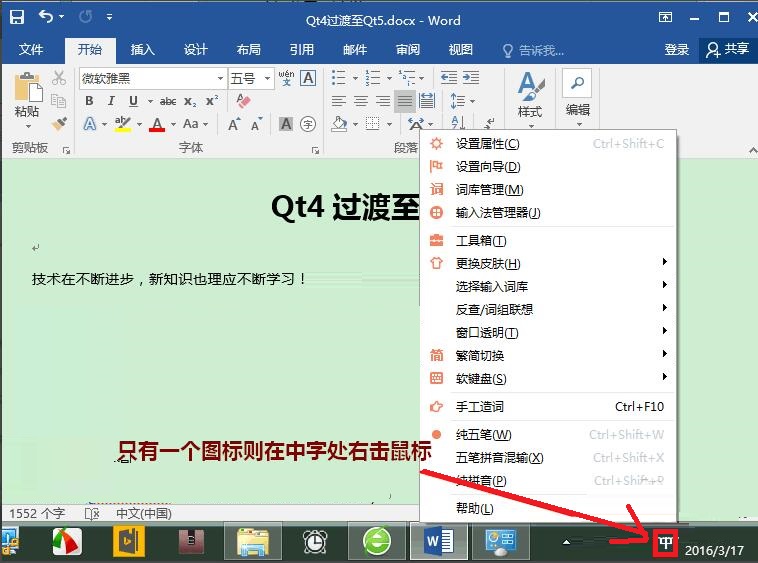758x563 pixels.
Task: Select 手工造词 menu entry
Action: pos(548,406)
